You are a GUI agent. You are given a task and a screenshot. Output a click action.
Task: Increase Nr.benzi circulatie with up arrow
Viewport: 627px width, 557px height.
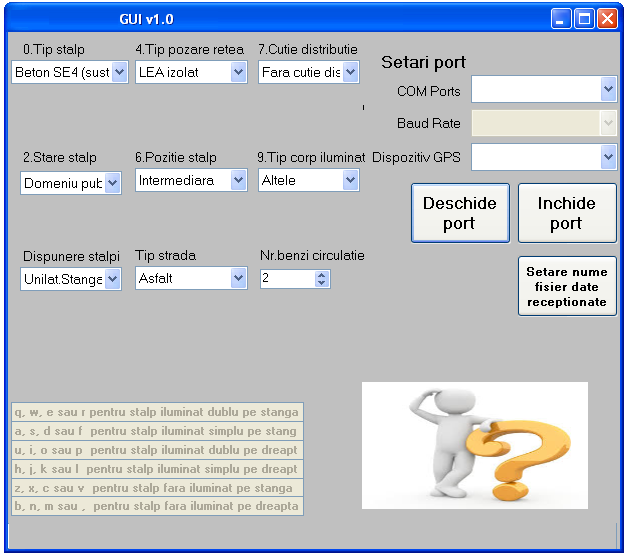(x=321, y=275)
